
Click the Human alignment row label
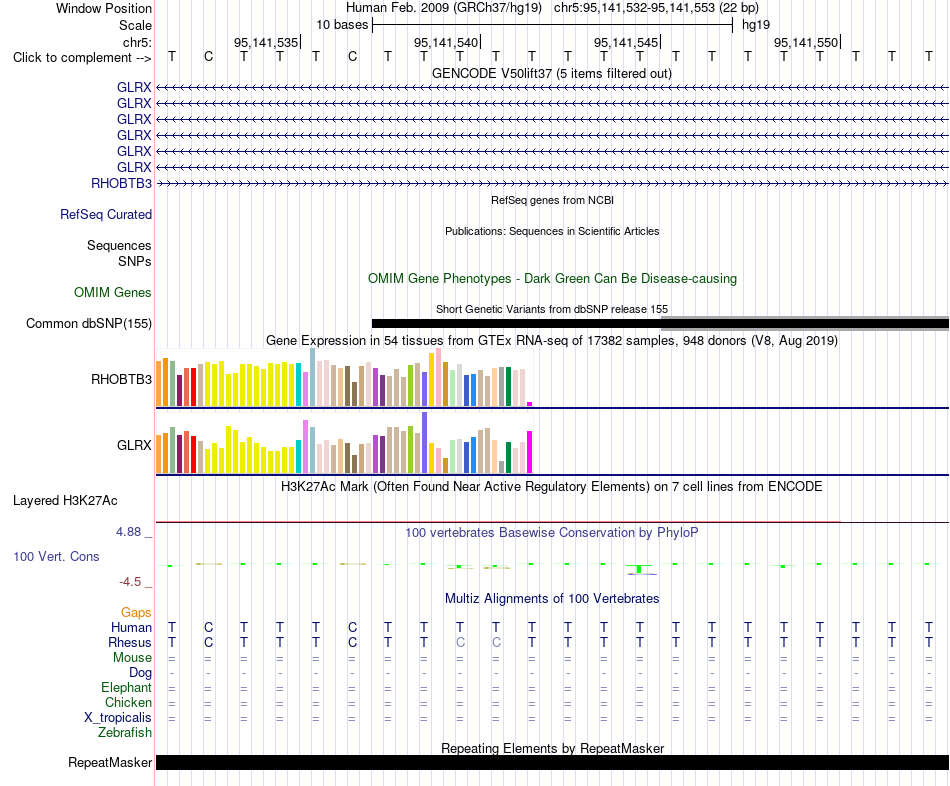click(131, 628)
